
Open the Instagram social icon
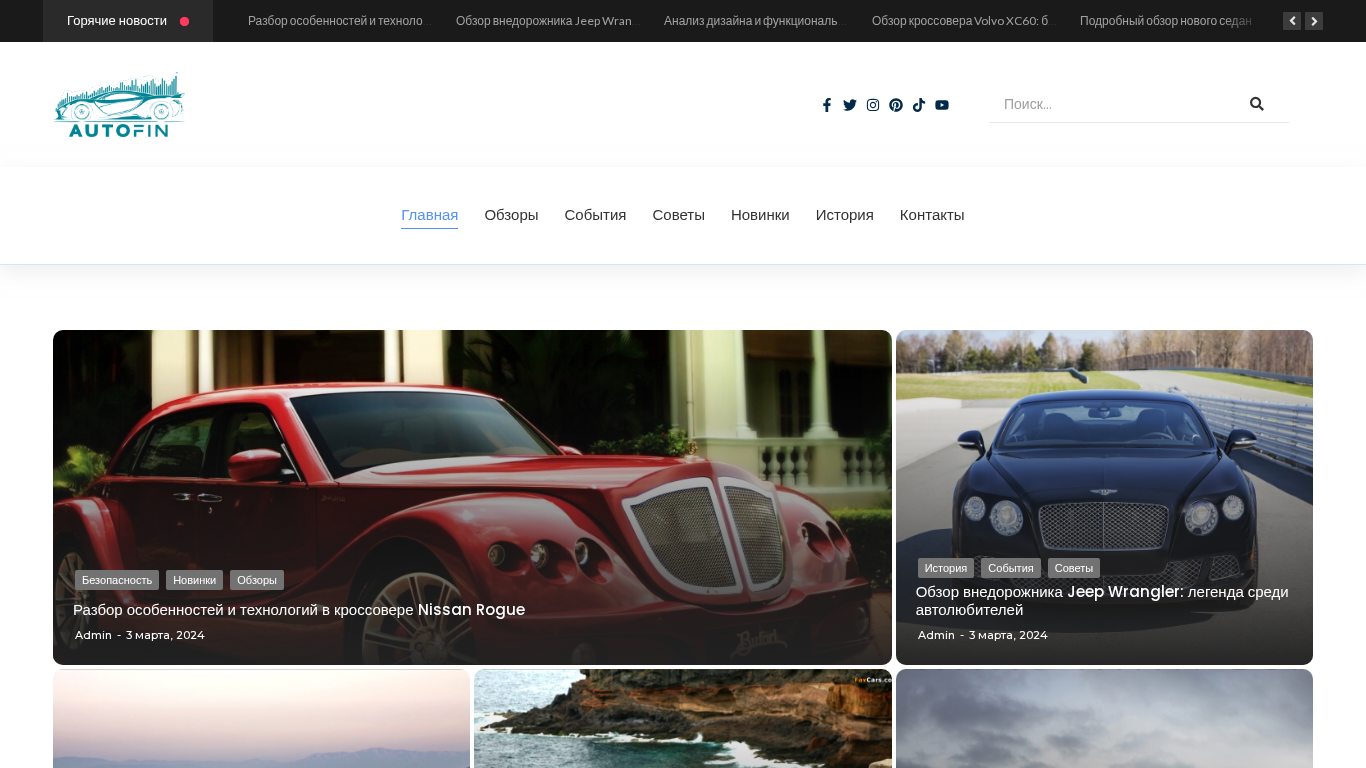tap(873, 105)
